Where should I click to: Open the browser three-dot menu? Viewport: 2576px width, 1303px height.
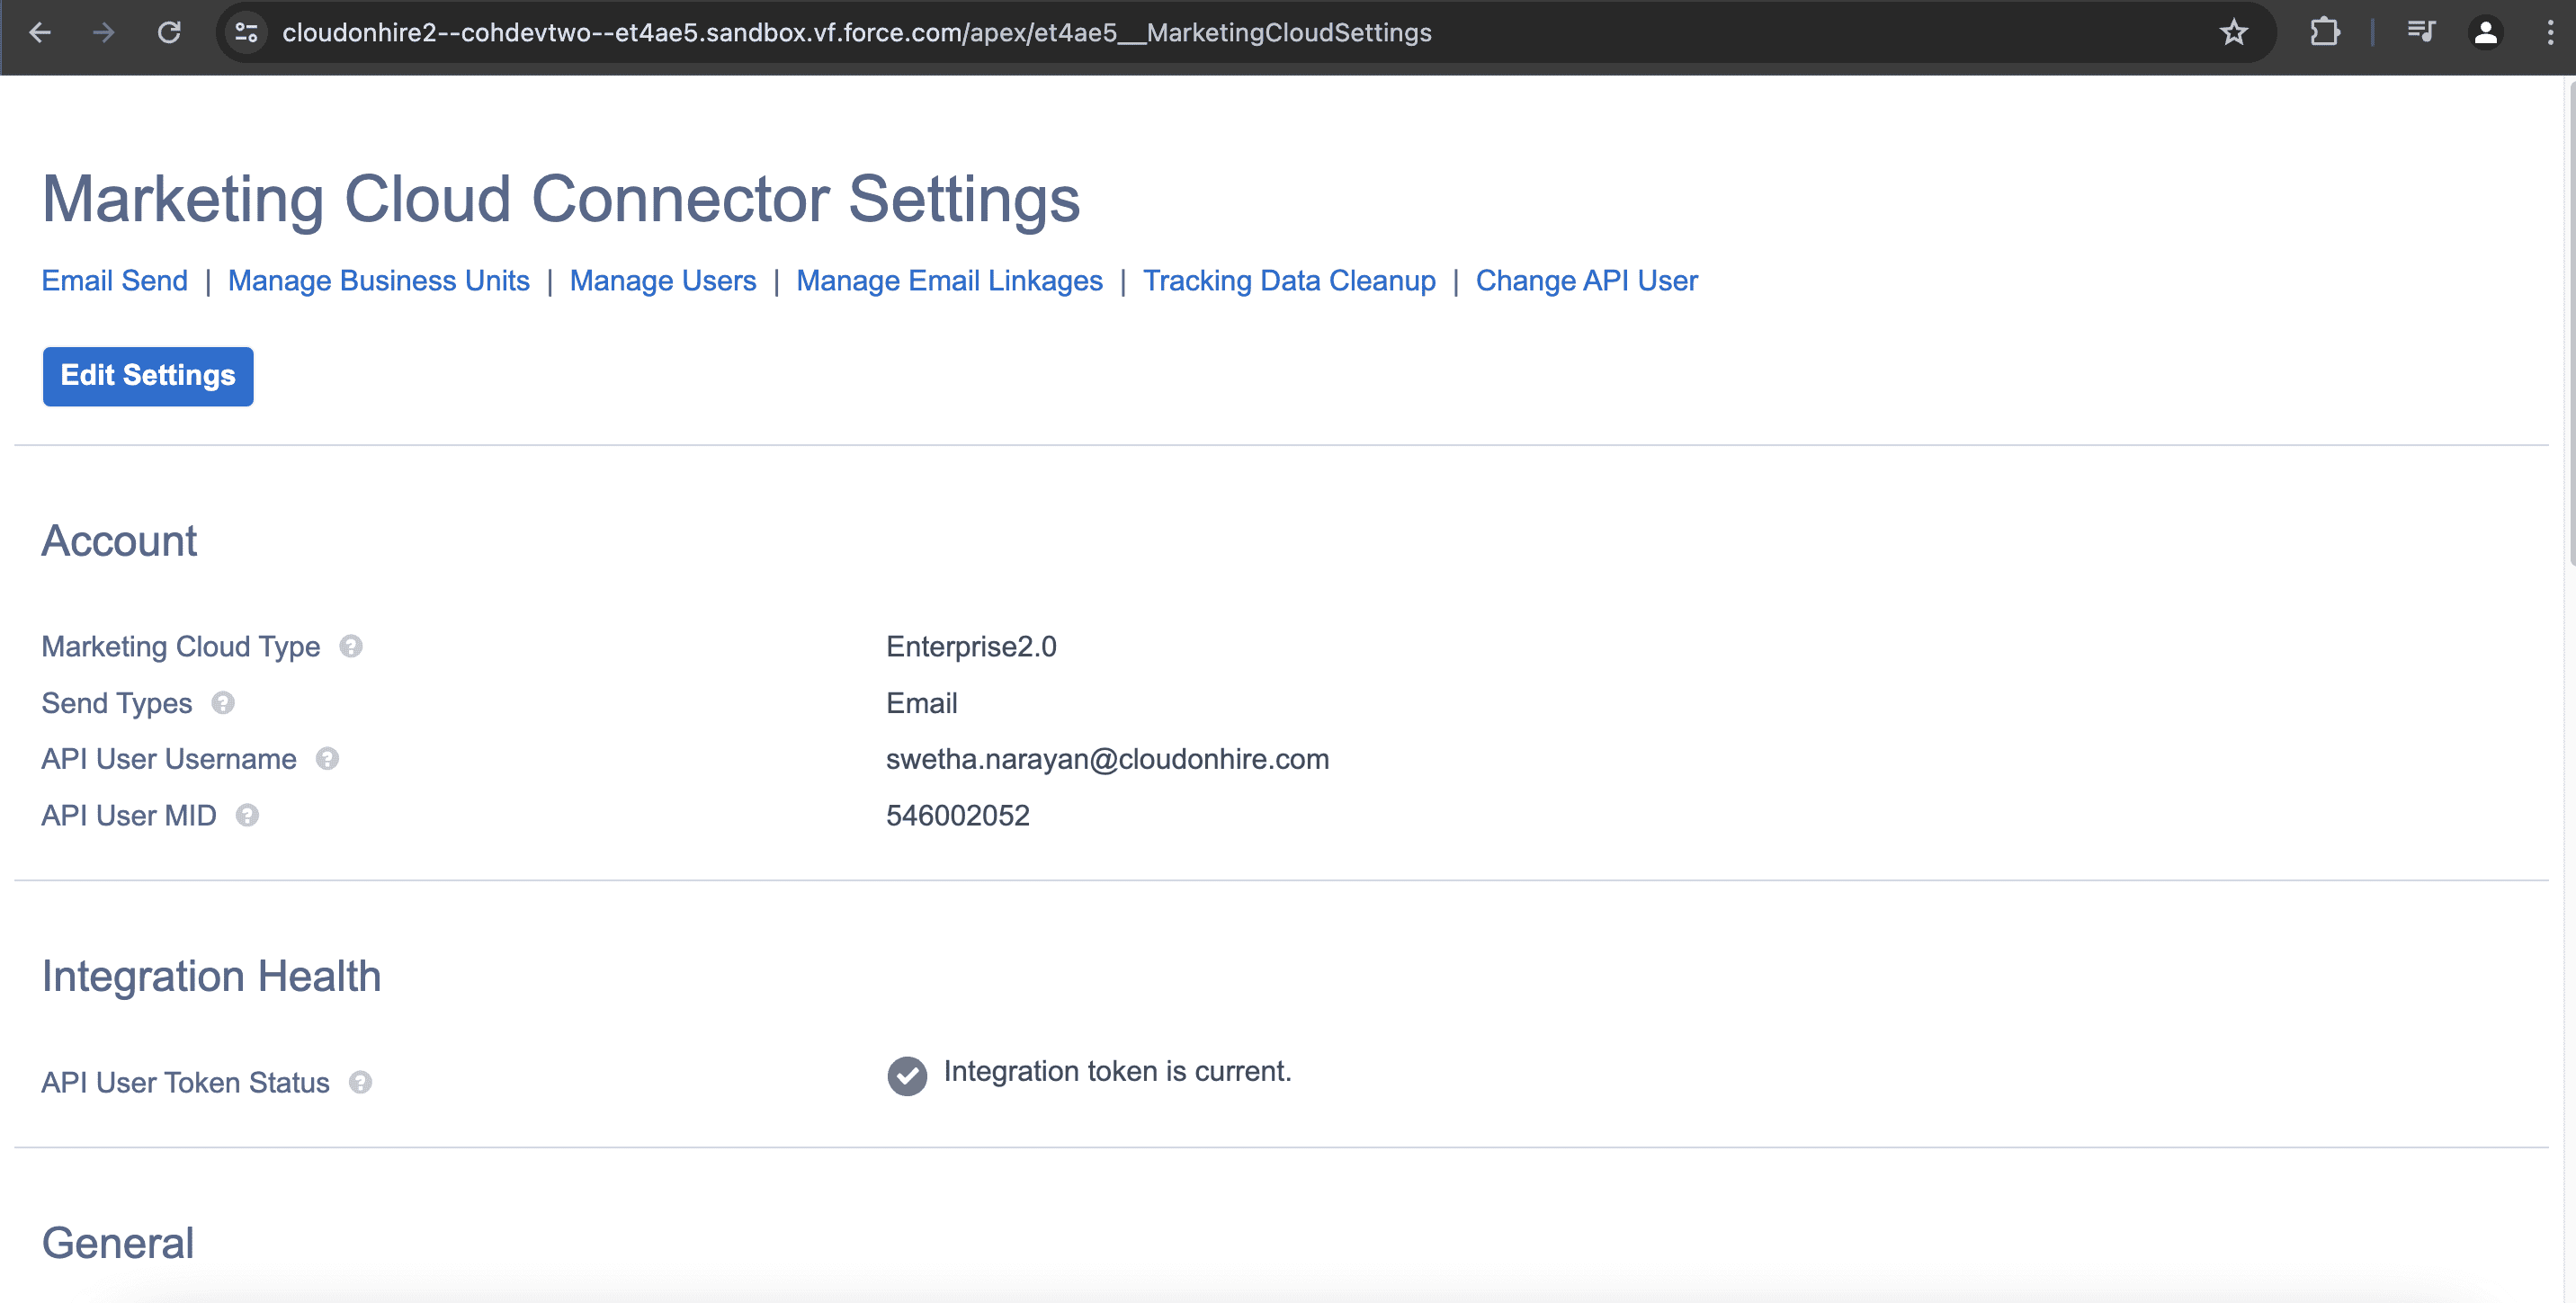coord(2550,33)
